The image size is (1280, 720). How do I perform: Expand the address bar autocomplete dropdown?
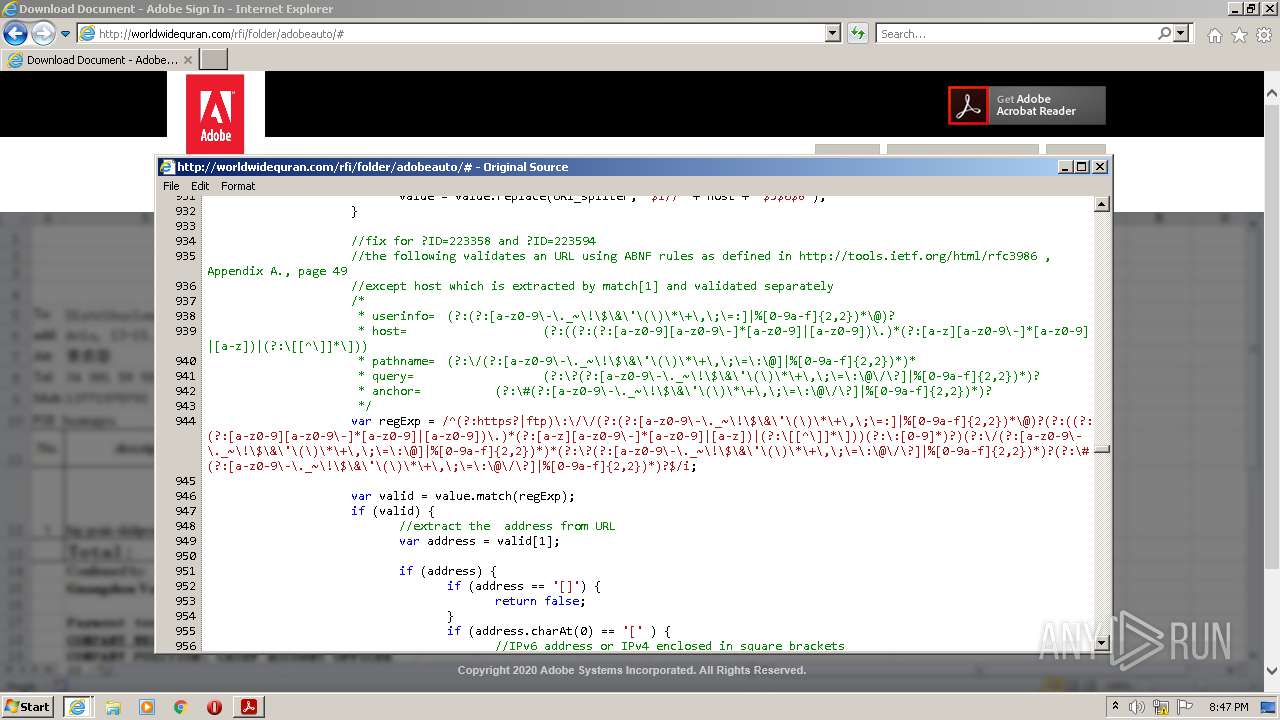point(833,34)
